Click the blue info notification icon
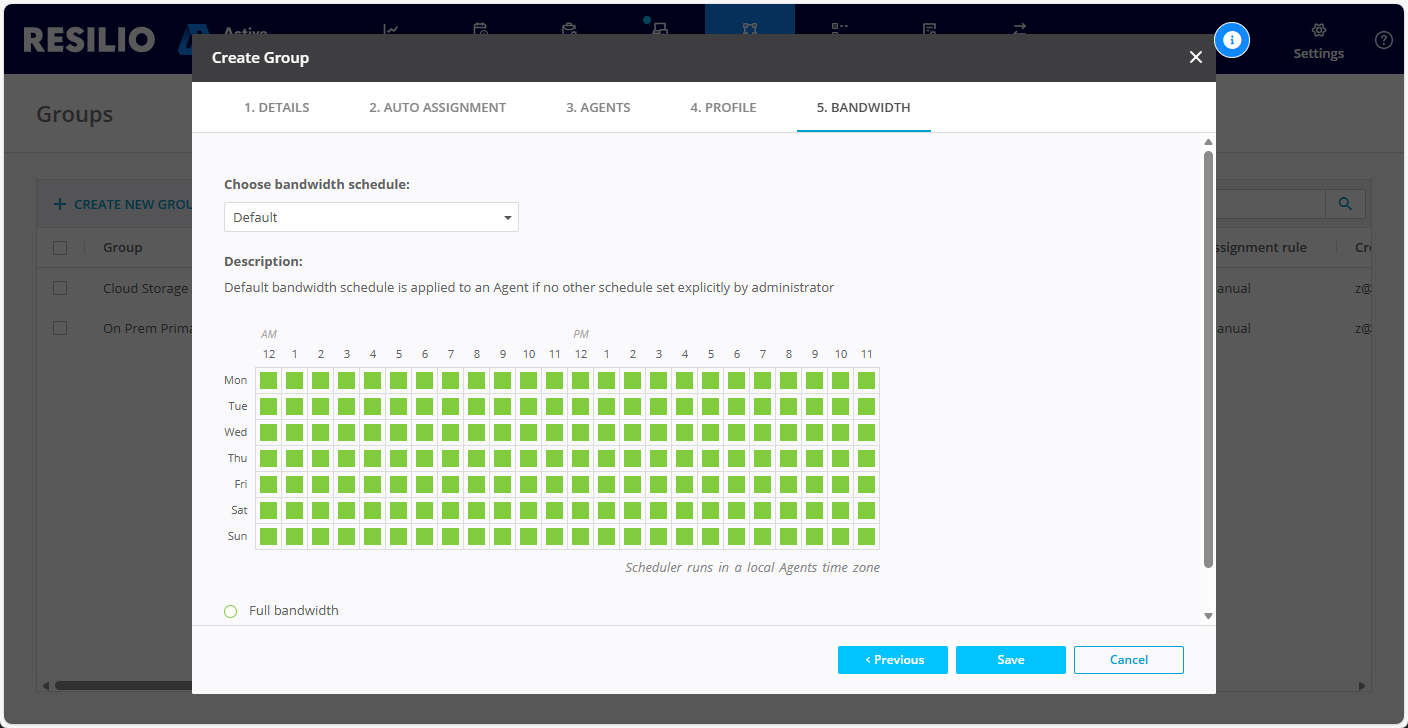 (1232, 40)
